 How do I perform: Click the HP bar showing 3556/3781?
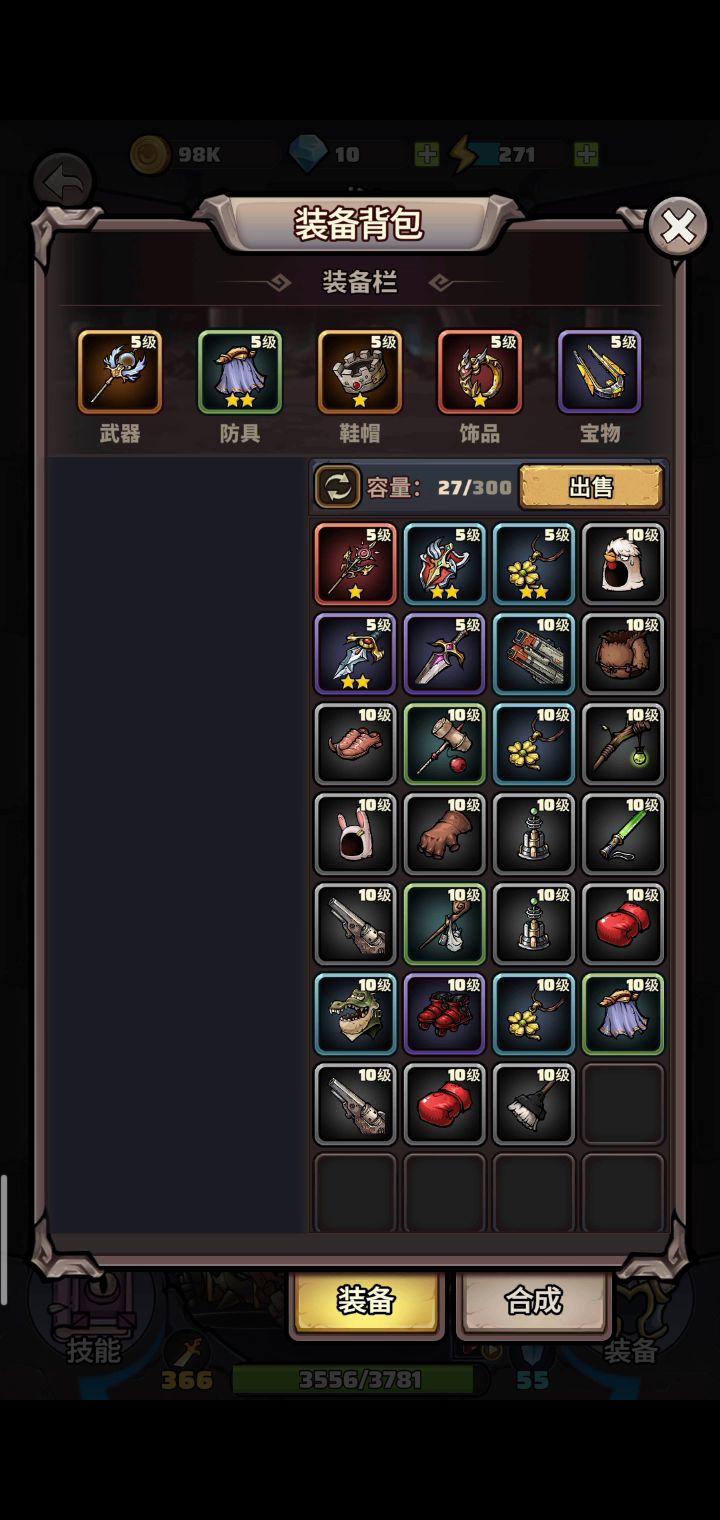pyautogui.click(x=360, y=1380)
